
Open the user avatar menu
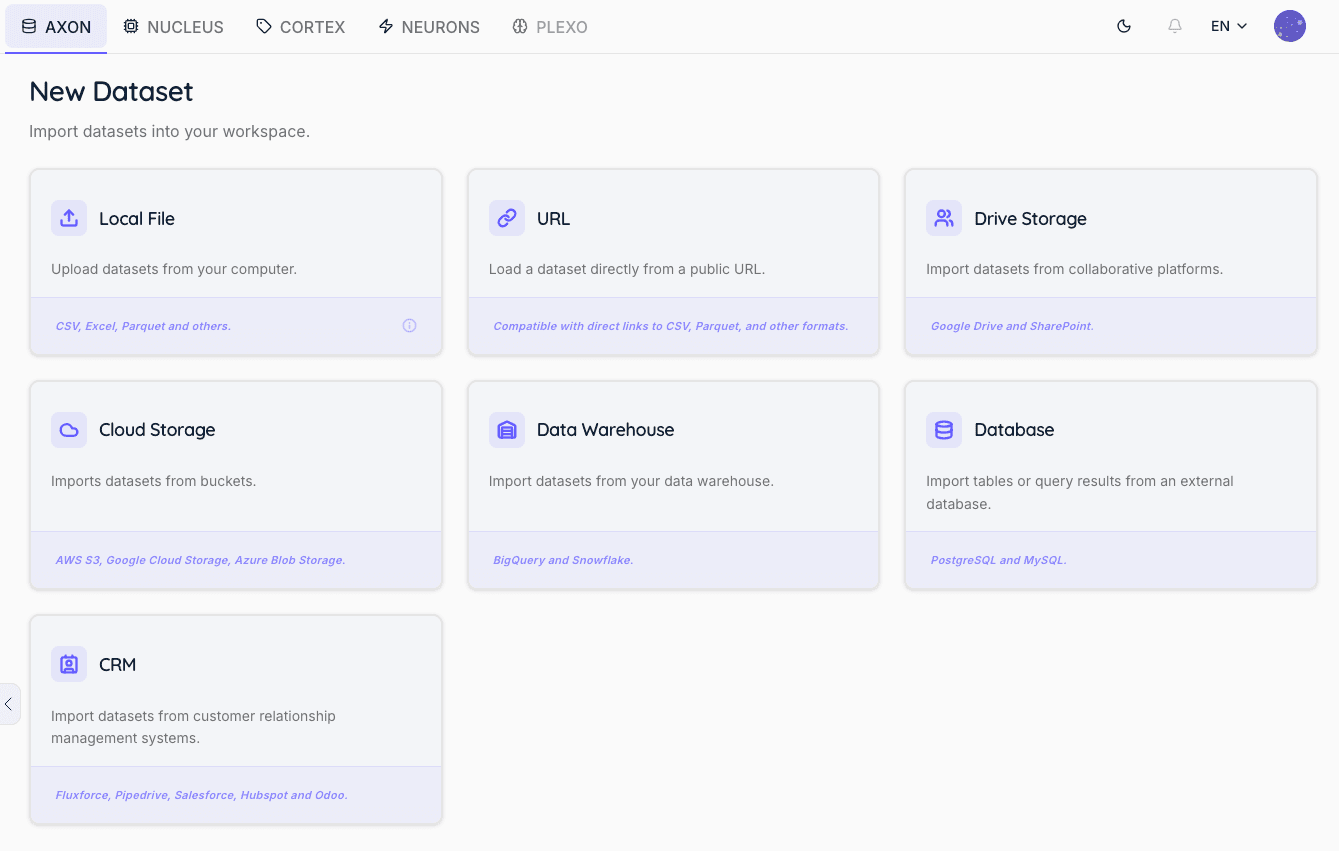(x=1290, y=26)
